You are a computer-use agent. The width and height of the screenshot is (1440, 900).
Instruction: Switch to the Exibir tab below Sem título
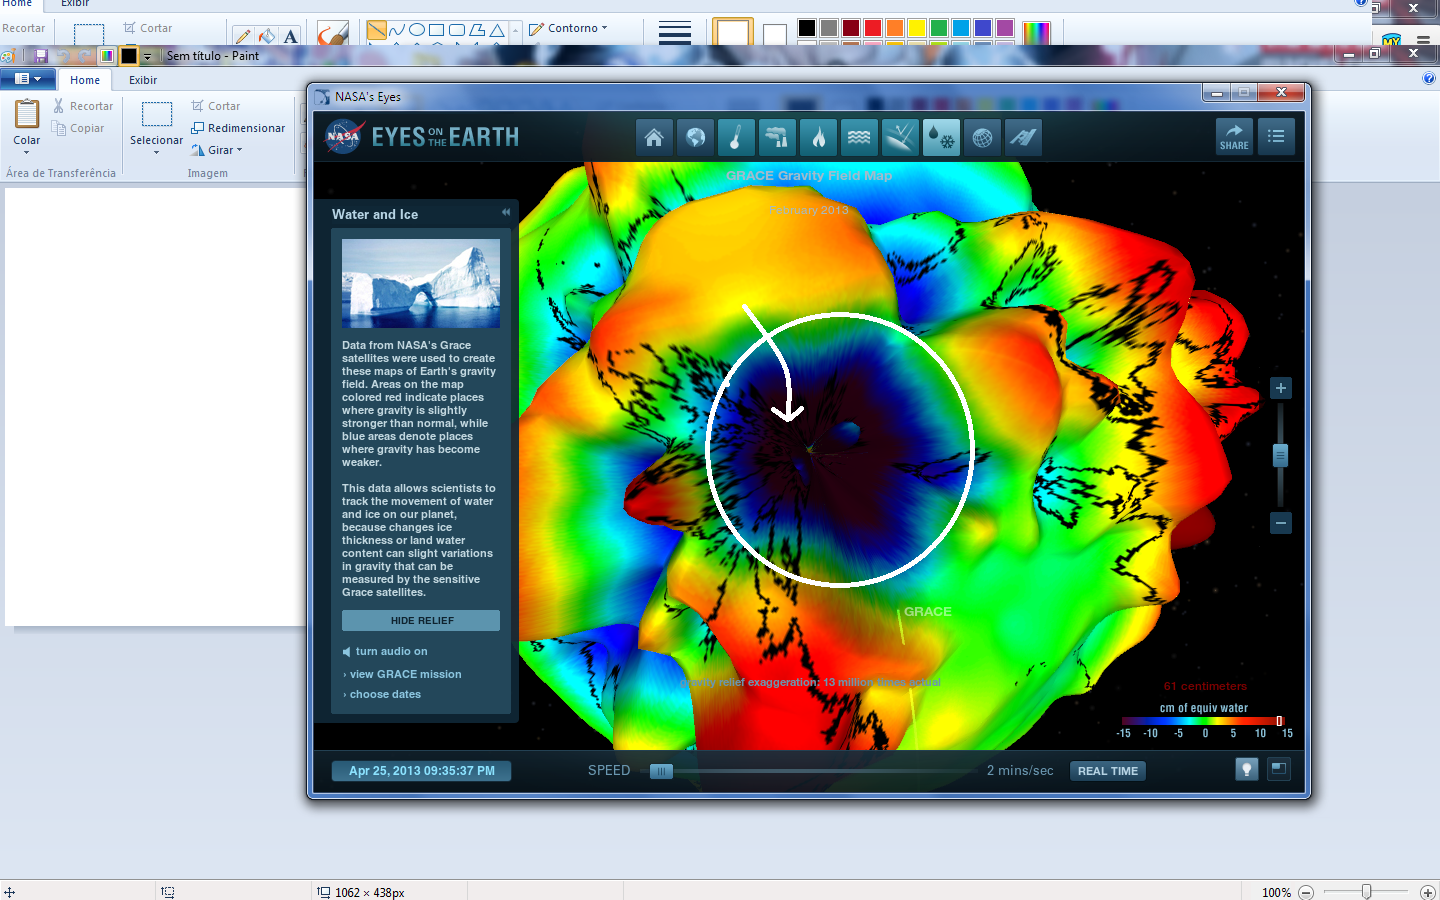click(143, 80)
